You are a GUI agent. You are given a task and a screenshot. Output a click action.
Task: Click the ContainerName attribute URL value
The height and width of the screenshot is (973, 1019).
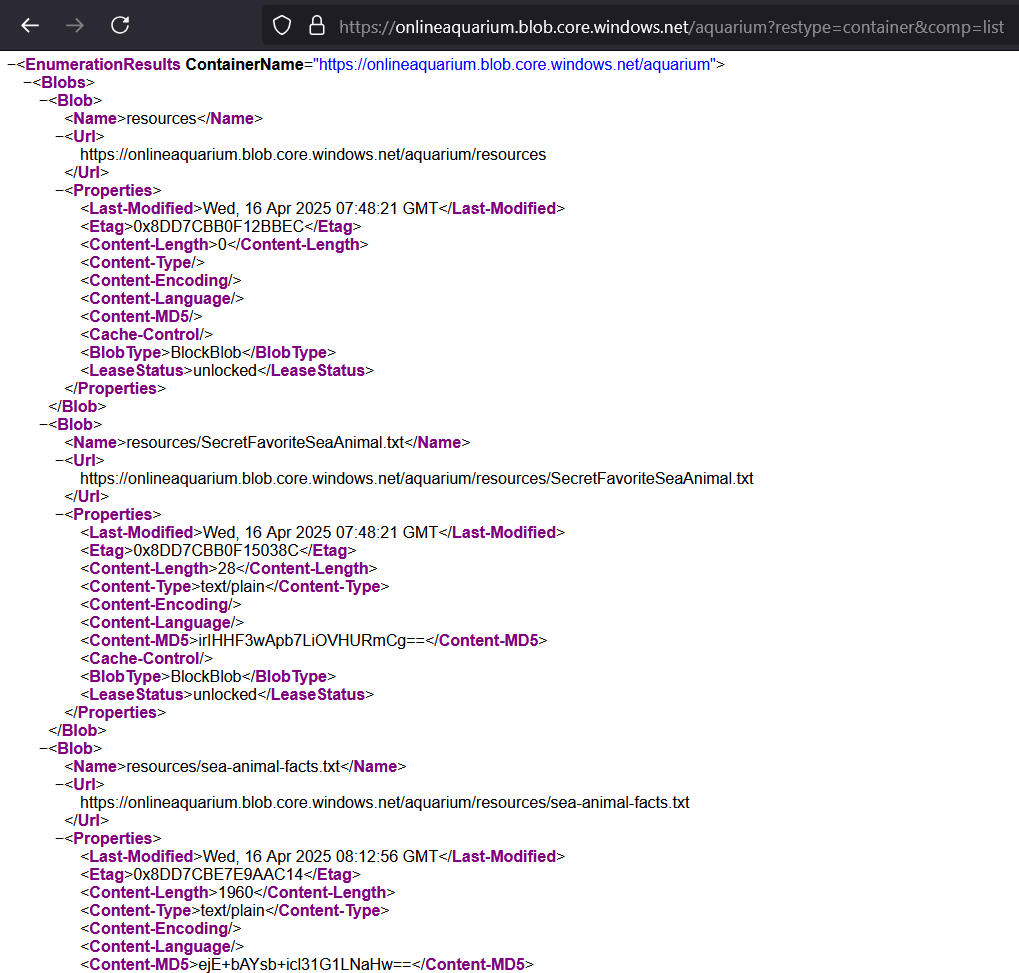[x=514, y=65]
